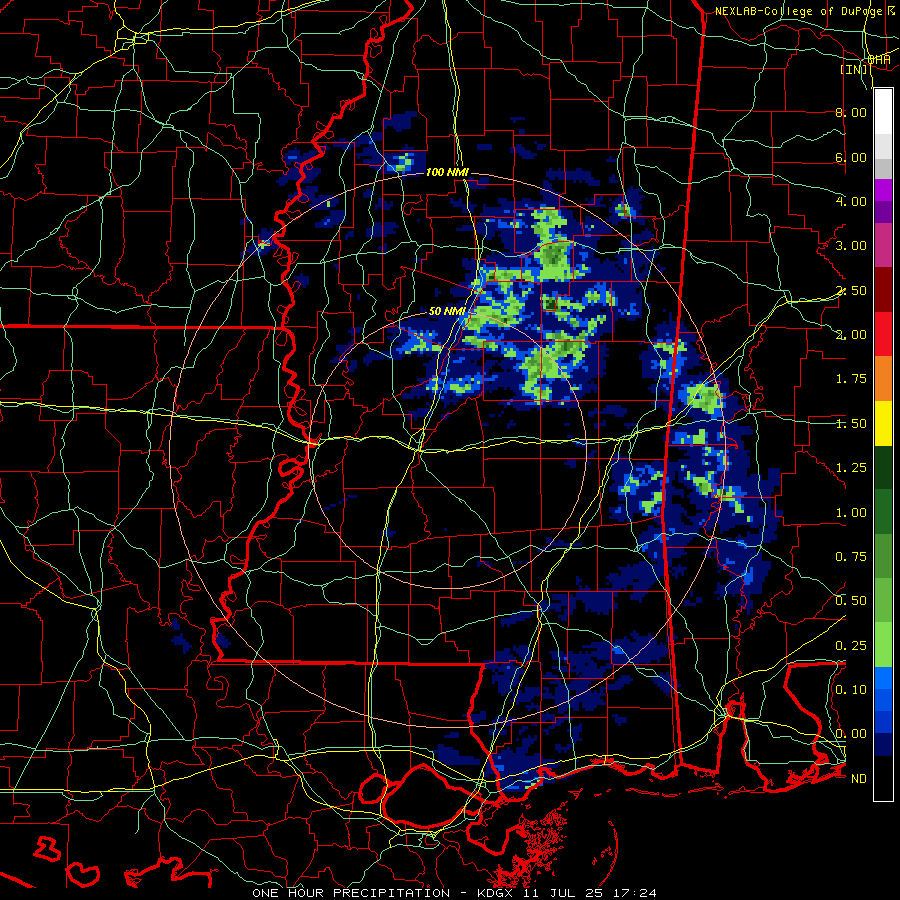This screenshot has width=900, height=900.
Task: Select the 0.00 legend value
Action: point(851,734)
